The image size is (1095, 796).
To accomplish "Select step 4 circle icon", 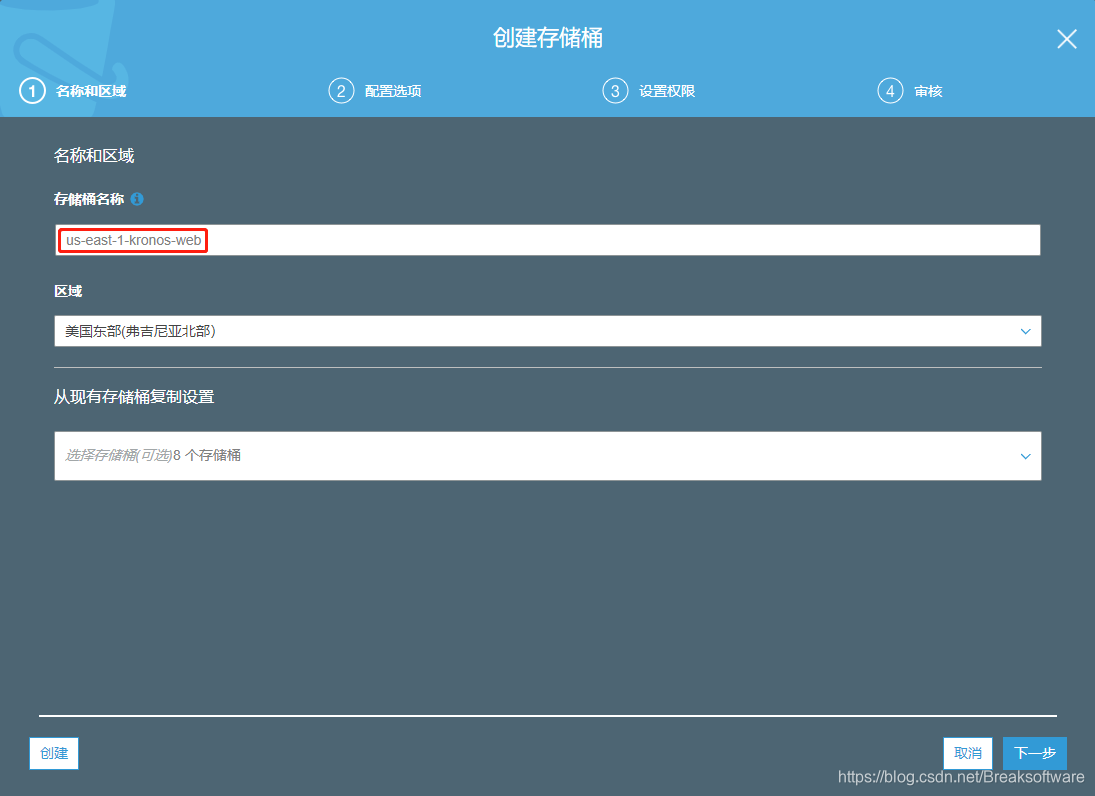I will click(x=890, y=91).
